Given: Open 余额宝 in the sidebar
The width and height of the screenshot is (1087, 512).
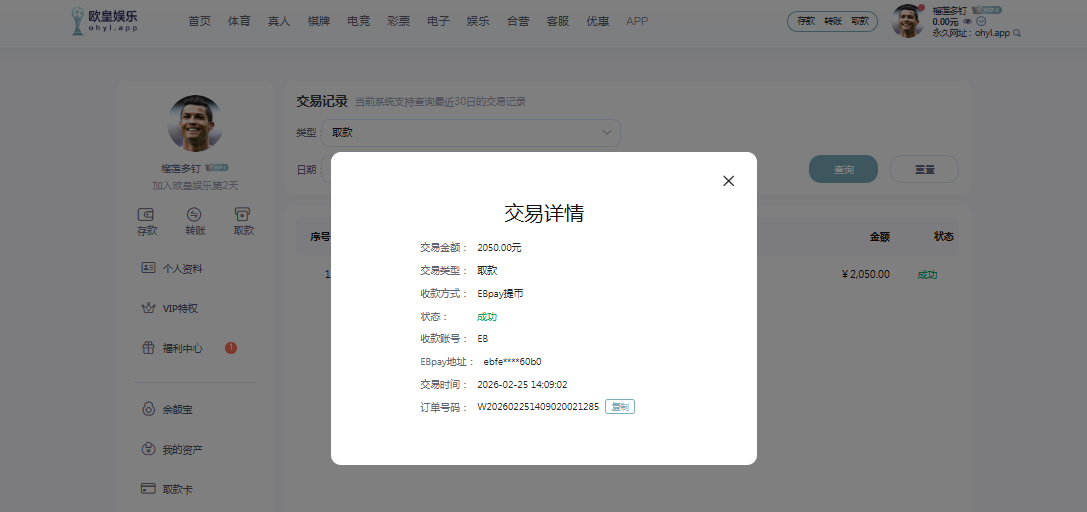Looking at the screenshot, I should coord(177,410).
